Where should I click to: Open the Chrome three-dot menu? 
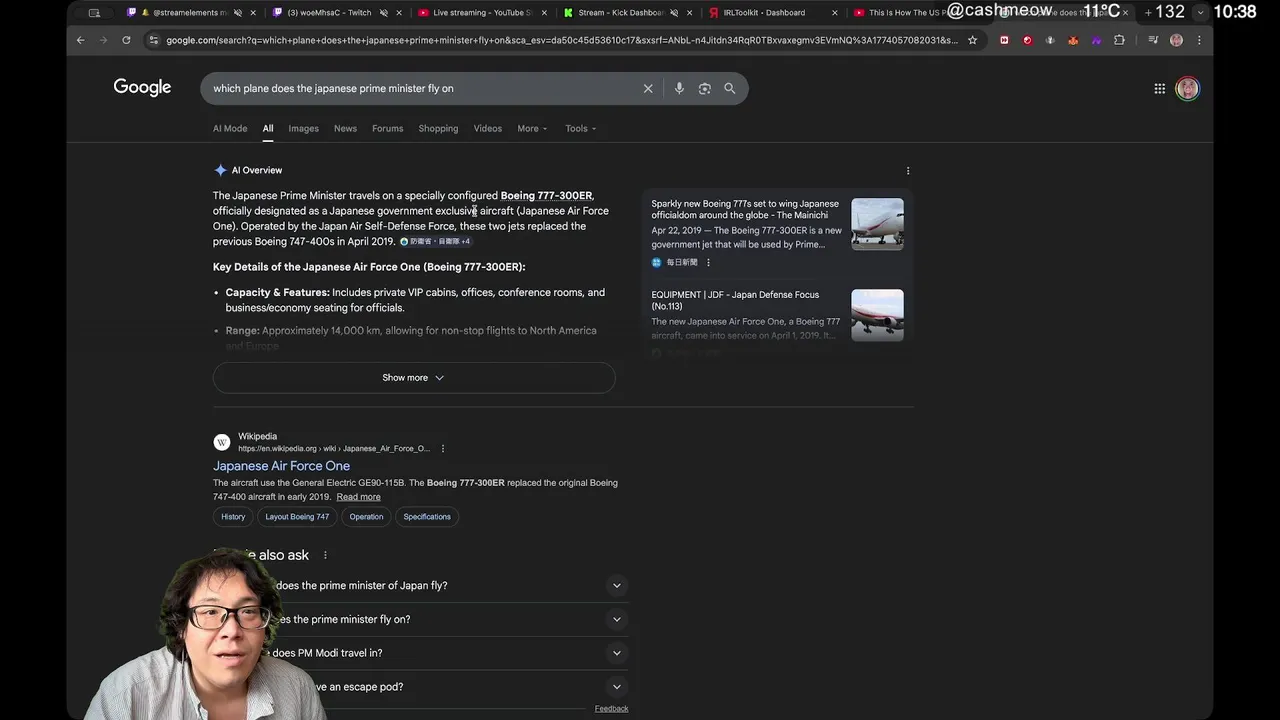(x=1199, y=40)
